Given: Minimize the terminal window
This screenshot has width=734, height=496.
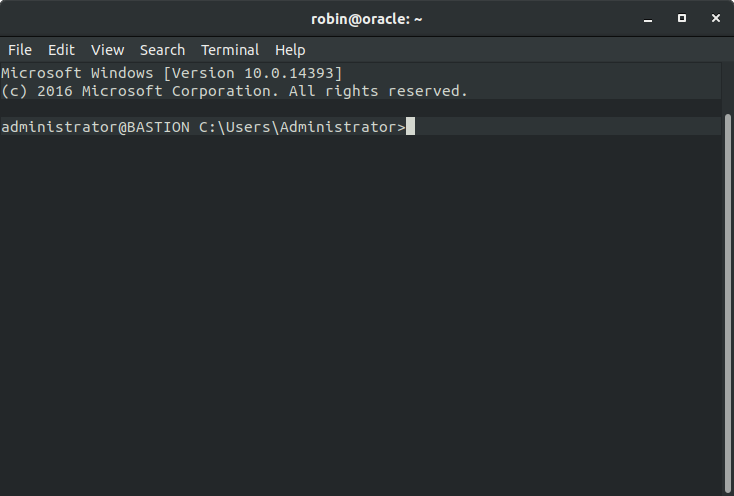Looking at the screenshot, I should click(648, 19).
